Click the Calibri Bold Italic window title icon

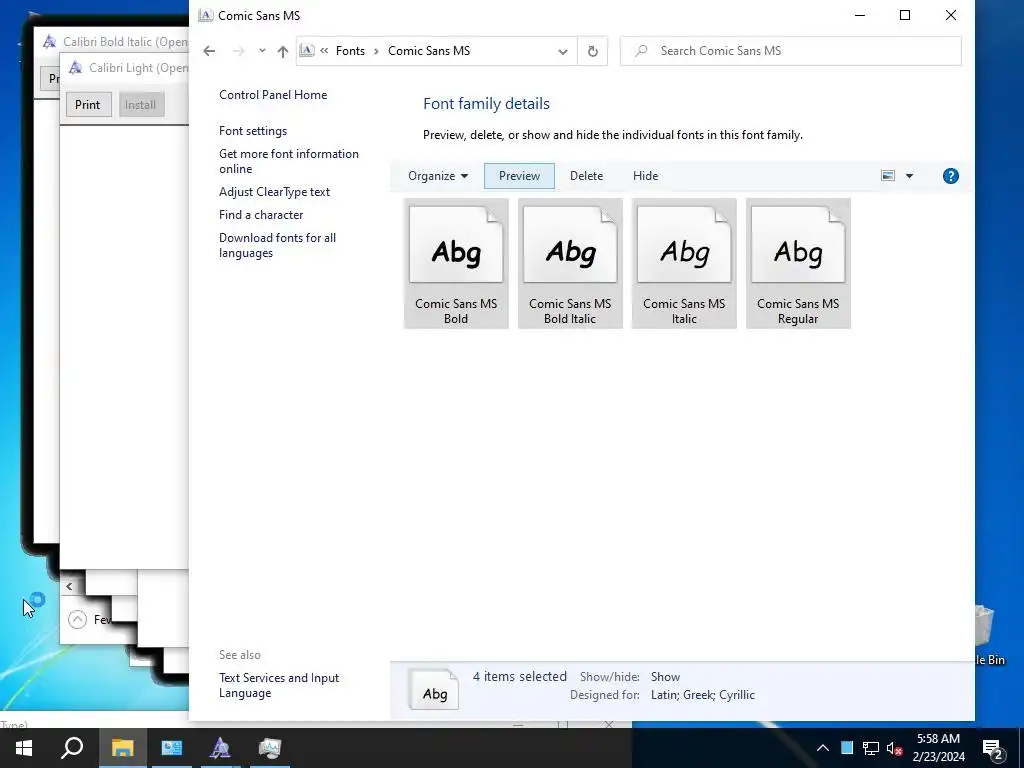[x=49, y=42]
